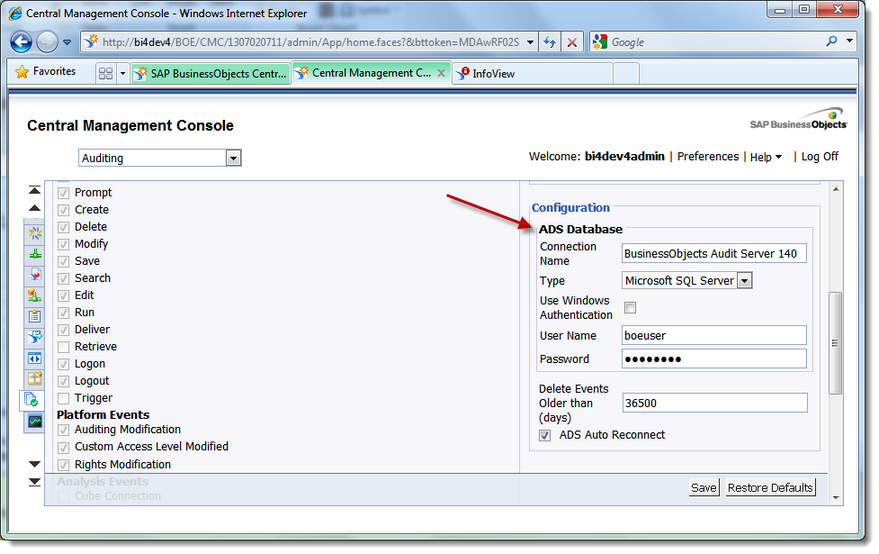Go back using the browser Back arrow

click(x=21, y=42)
